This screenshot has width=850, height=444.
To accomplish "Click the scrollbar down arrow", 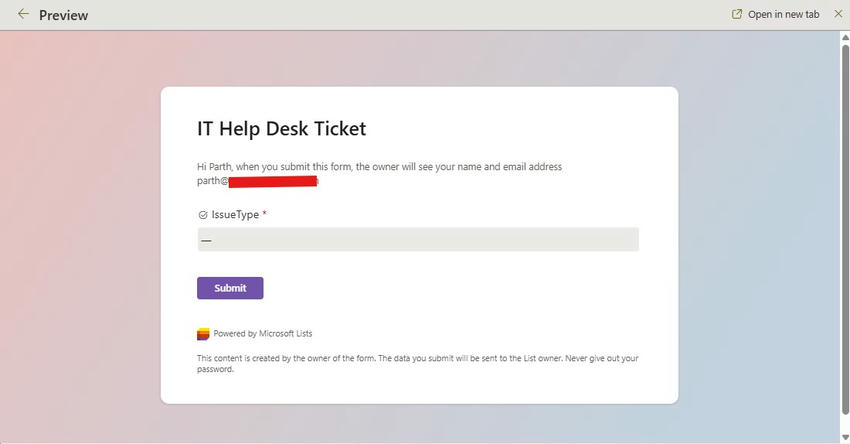I will [x=845, y=437].
